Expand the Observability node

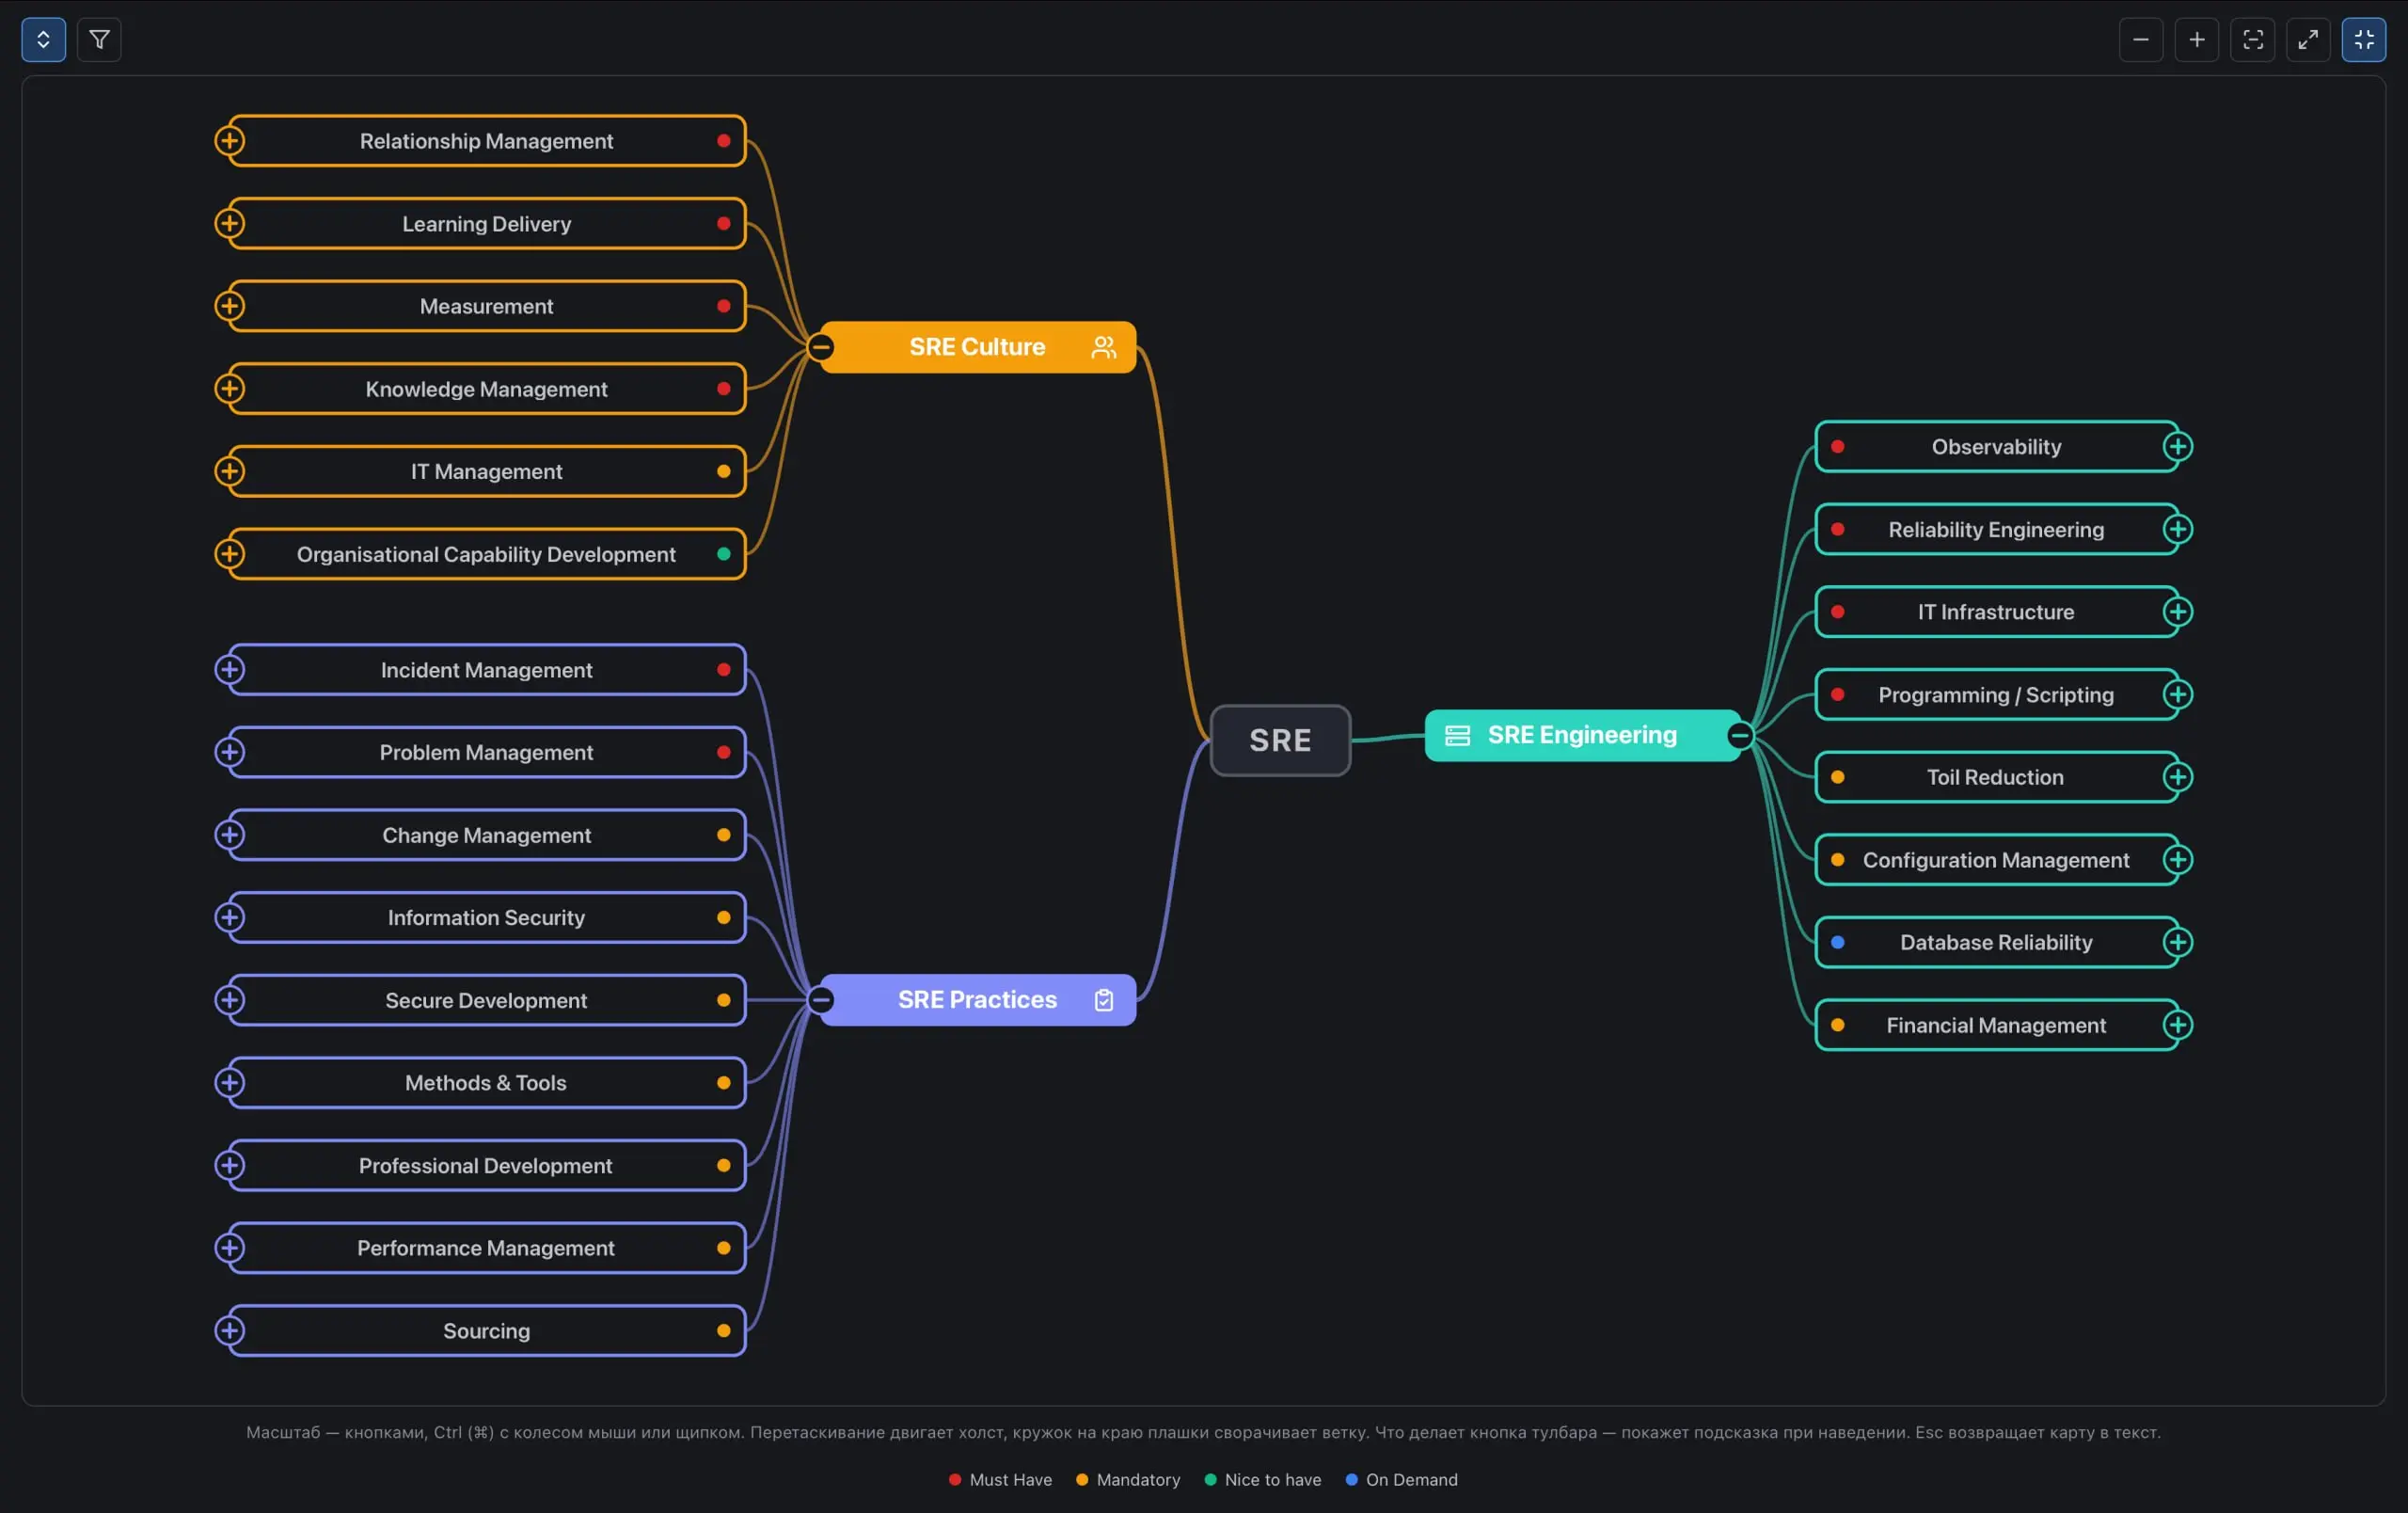point(2178,447)
